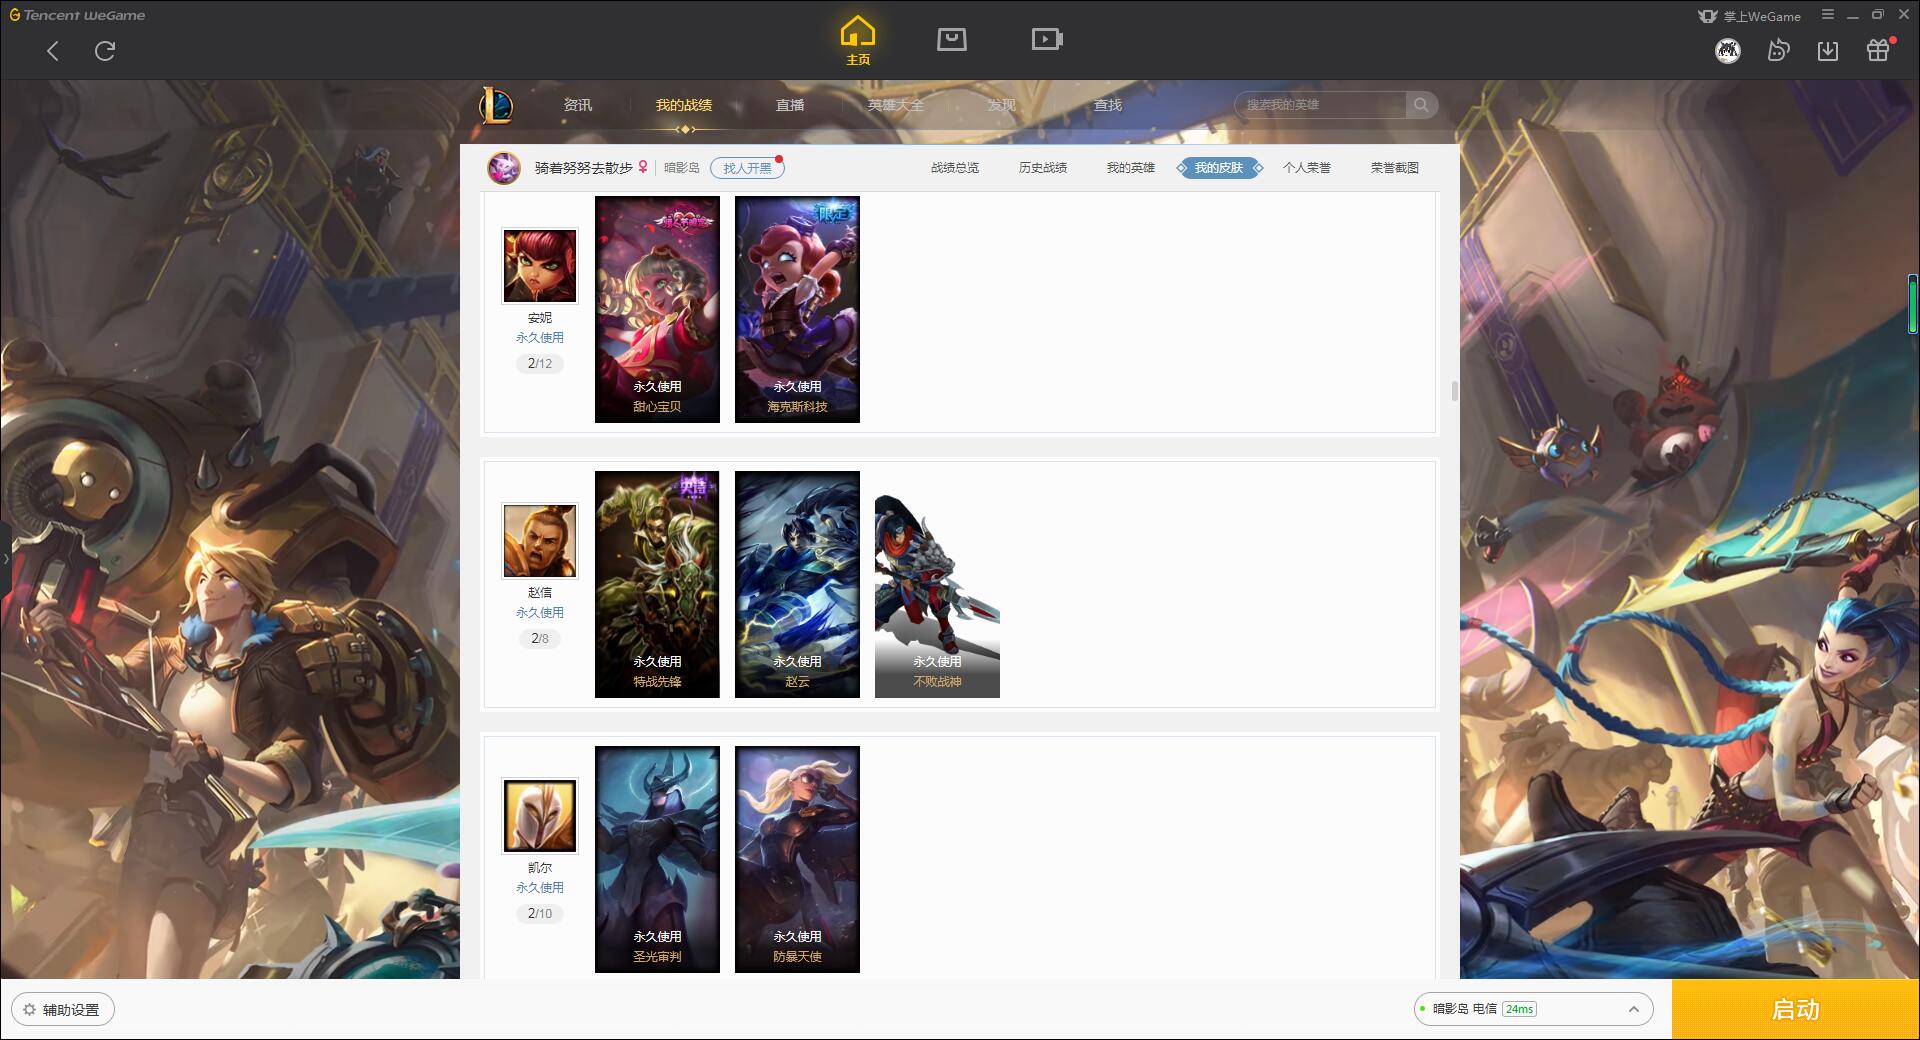Open the download manager icon

[1828, 51]
